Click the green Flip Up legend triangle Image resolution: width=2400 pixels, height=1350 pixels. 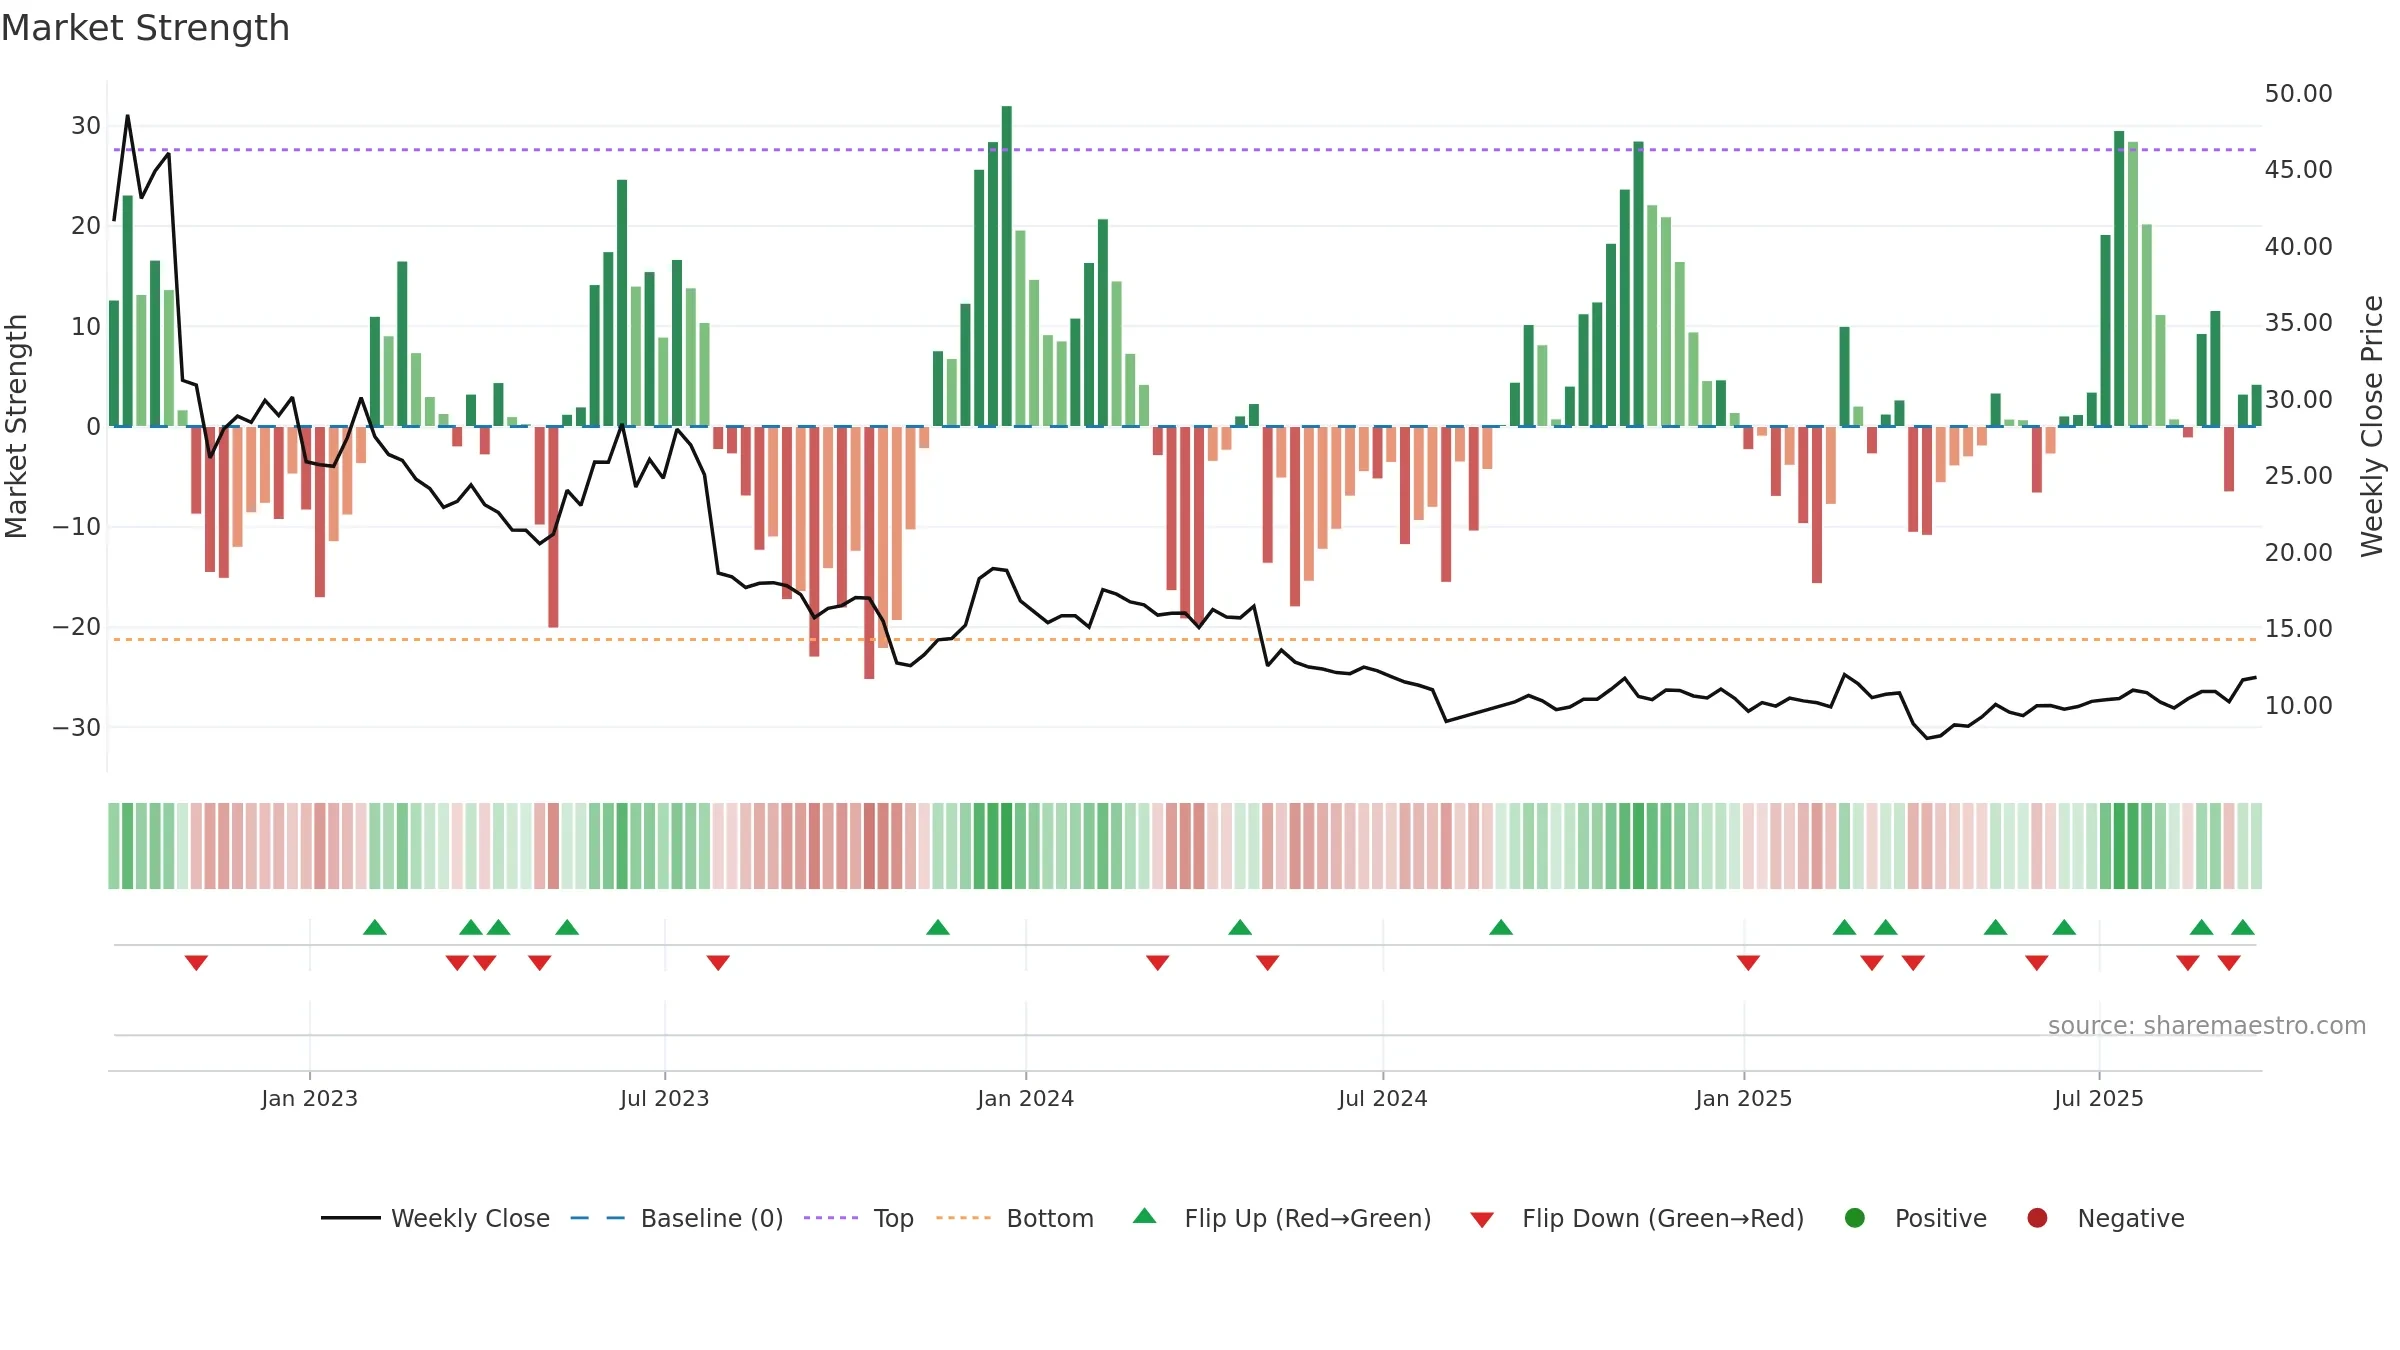[x=1145, y=1216]
